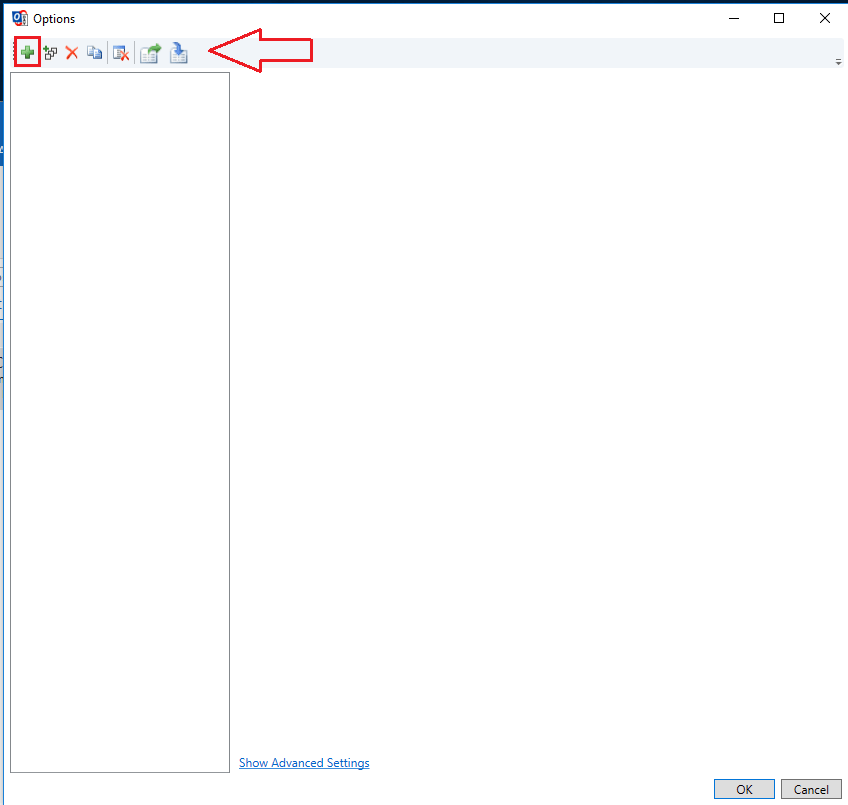Click the green plus add button
The width and height of the screenshot is (848, 805).
click(x=27, y=52)
